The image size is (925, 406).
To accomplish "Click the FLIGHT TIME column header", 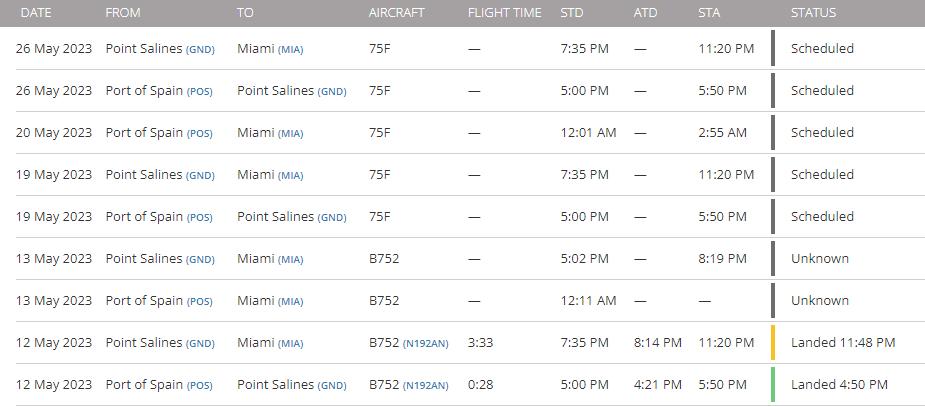I will pyautogui.click(x=504, y=13).
